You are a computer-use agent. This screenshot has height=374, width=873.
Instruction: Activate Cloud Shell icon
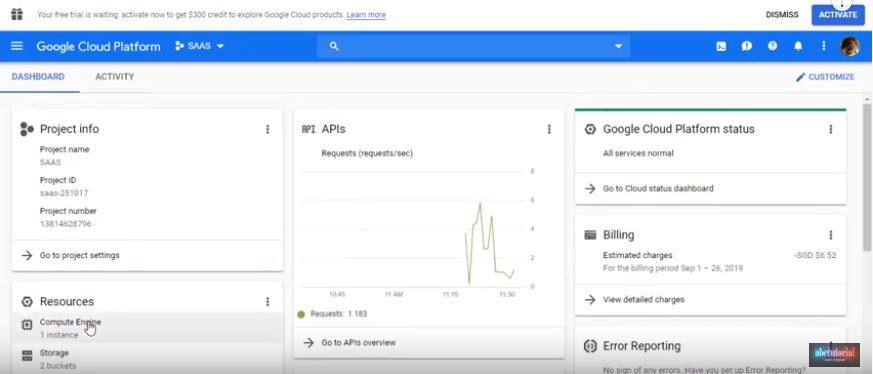[721, 46]
